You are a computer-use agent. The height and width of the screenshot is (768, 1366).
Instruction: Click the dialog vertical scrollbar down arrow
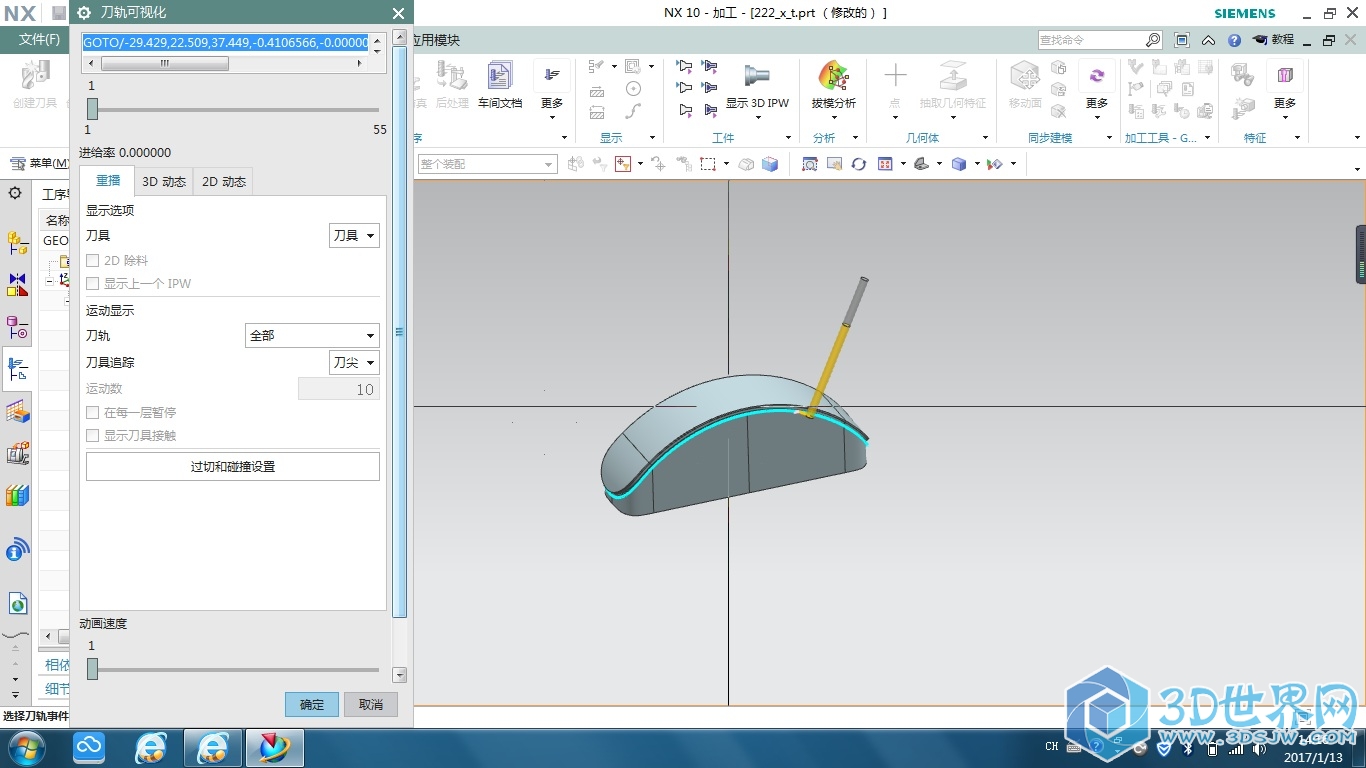(400, 675)
